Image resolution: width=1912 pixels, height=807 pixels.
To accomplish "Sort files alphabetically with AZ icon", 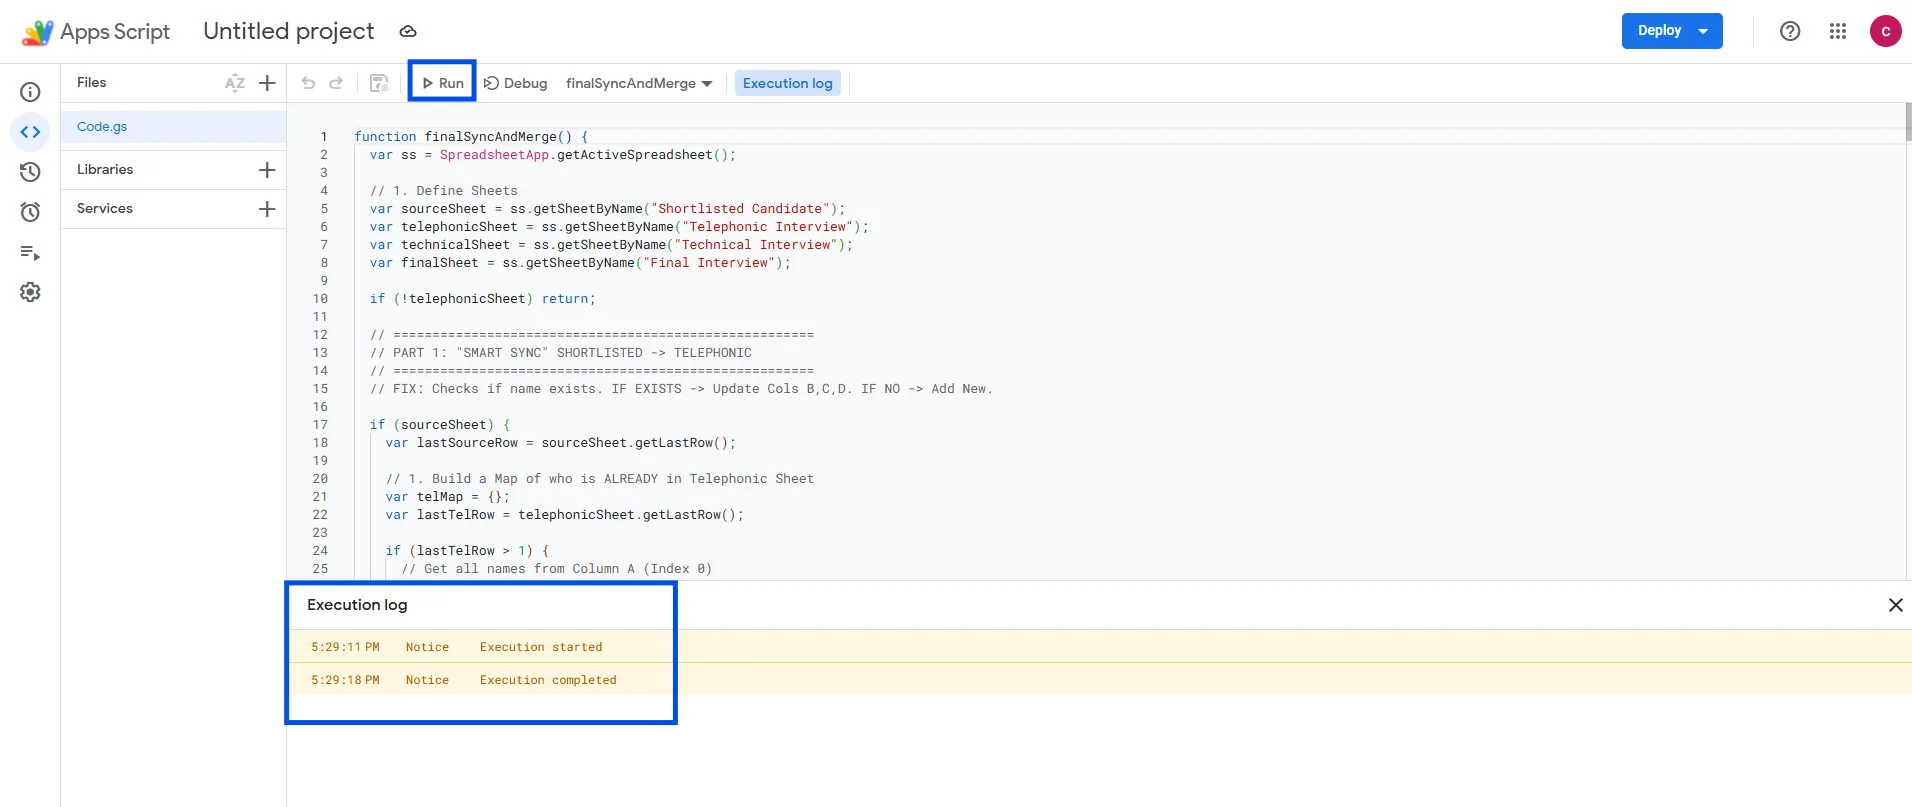I will point(235,83).
